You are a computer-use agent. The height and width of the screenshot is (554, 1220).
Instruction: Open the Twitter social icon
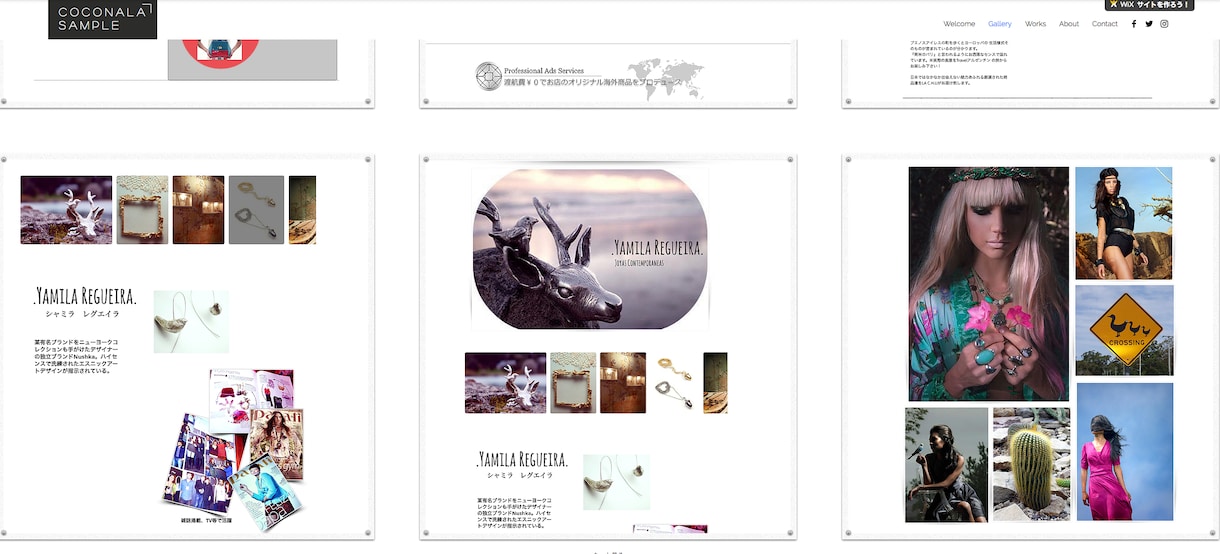[1149, 24]
